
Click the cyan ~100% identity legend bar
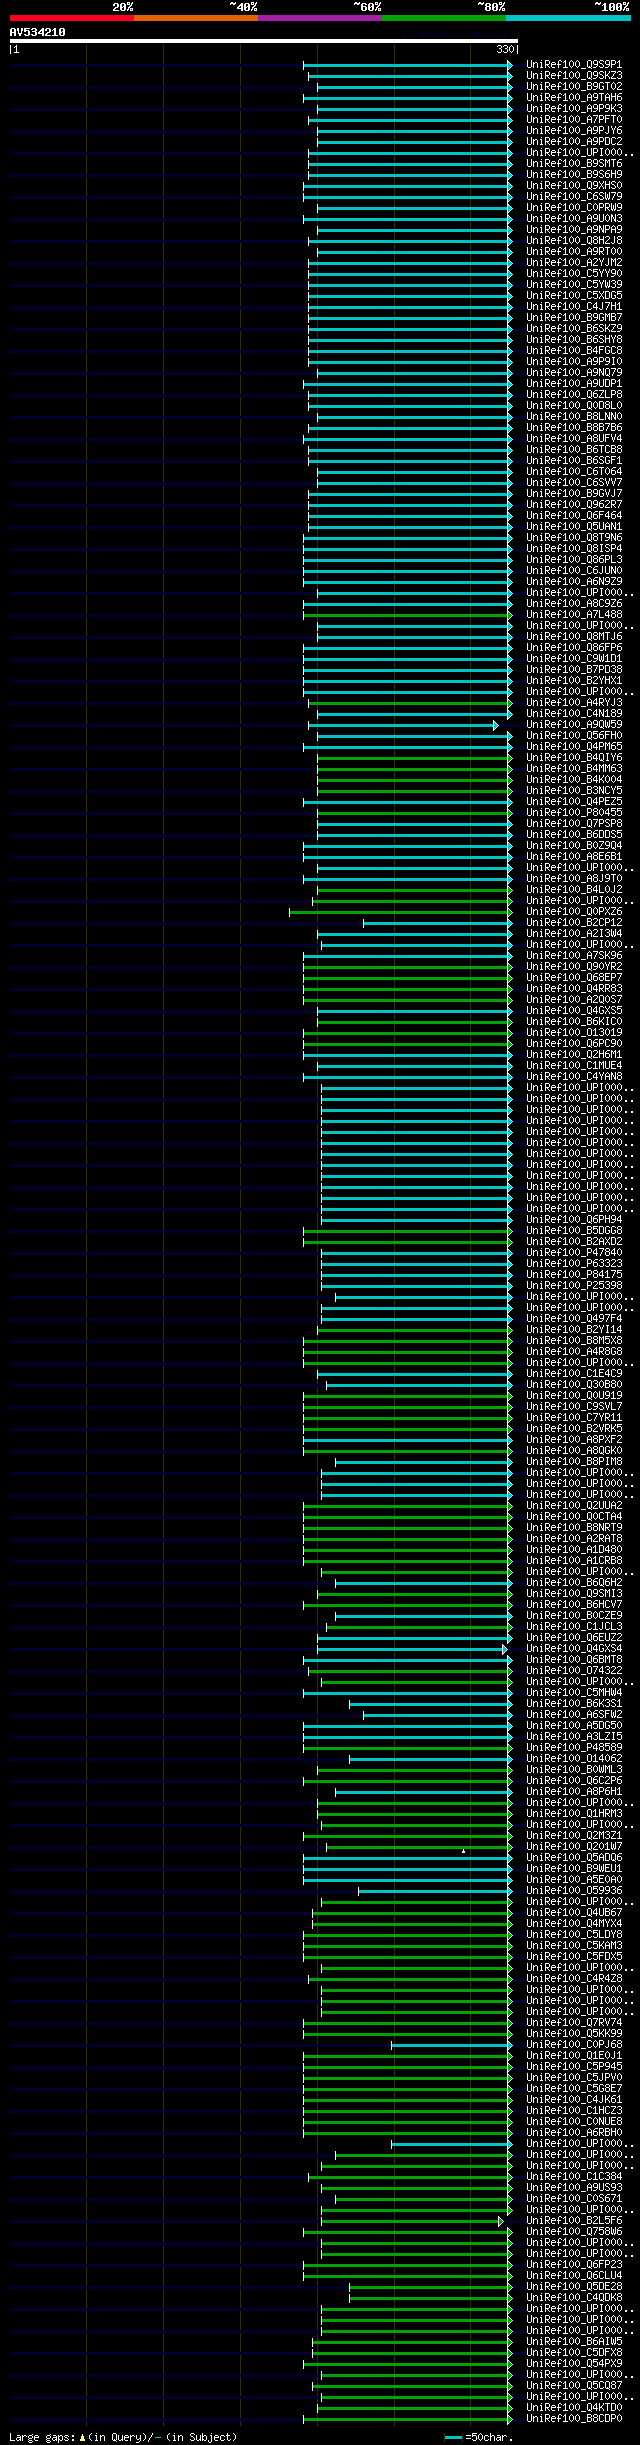[x=568, y=18]
